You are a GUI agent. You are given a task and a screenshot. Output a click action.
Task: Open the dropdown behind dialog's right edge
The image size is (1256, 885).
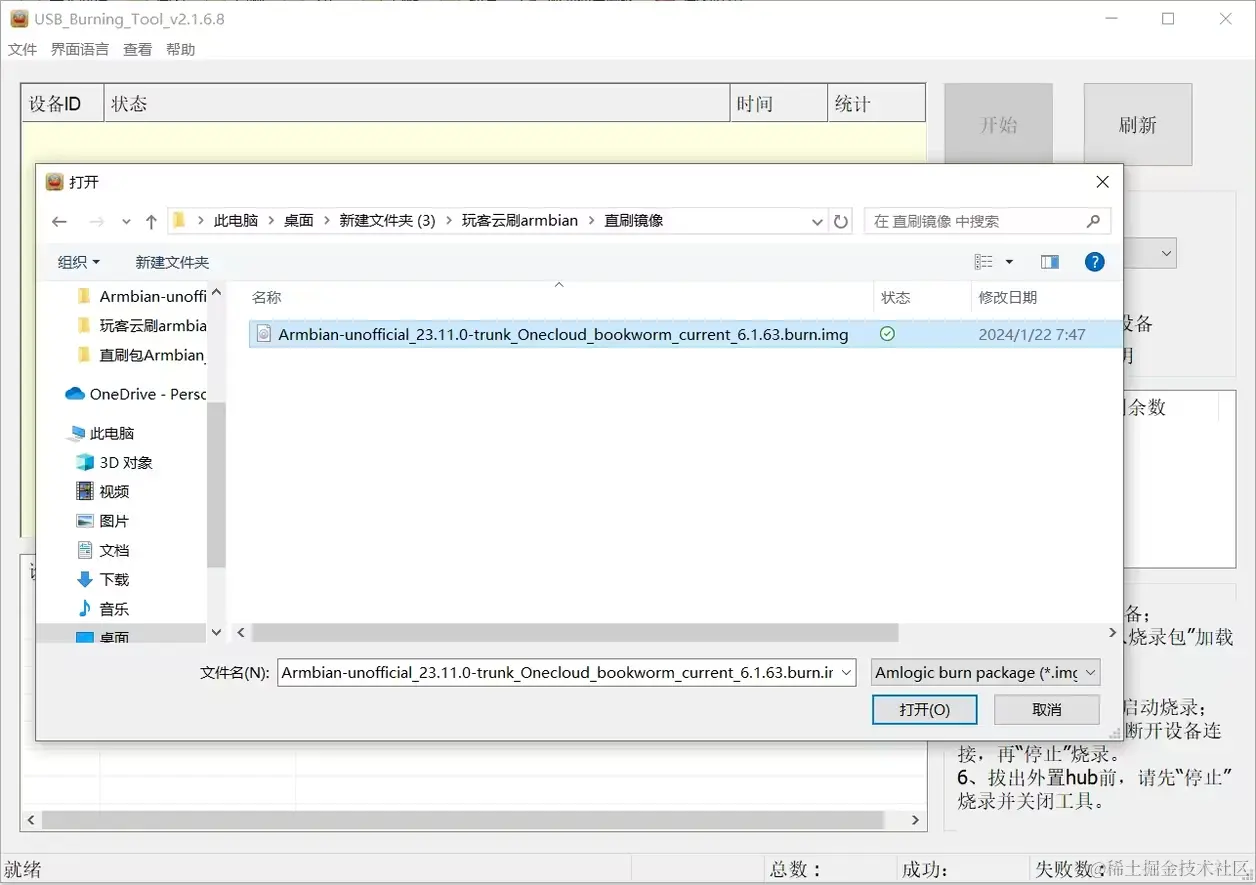[1166, 254]
